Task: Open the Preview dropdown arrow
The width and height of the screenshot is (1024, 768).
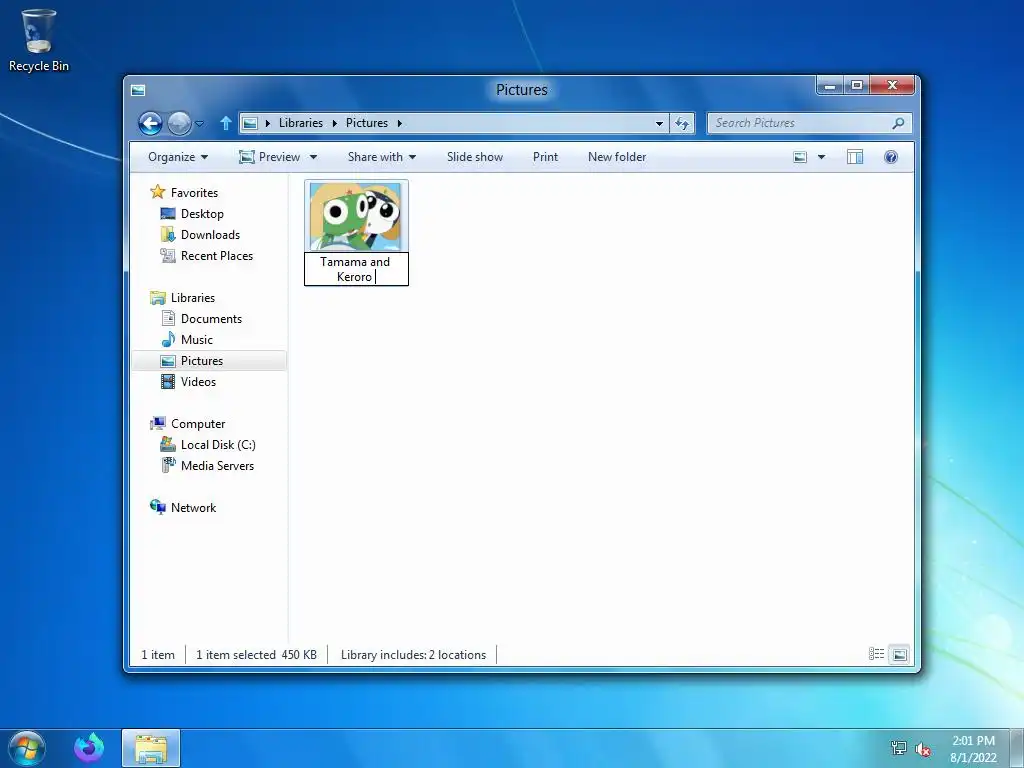Action: [x=313, y=157]
